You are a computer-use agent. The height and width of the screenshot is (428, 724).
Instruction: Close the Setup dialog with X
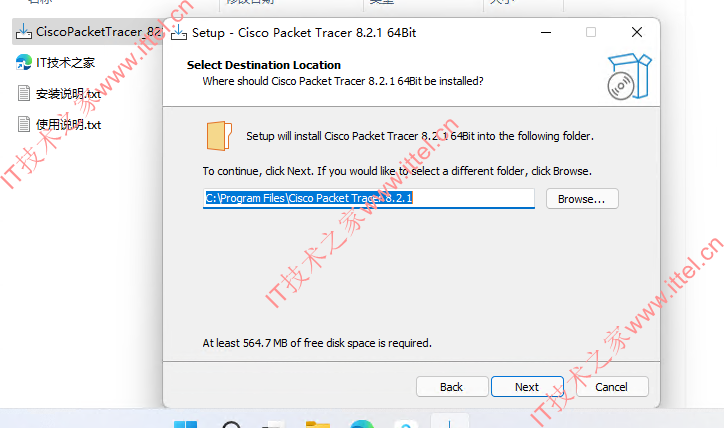(637, 32)
